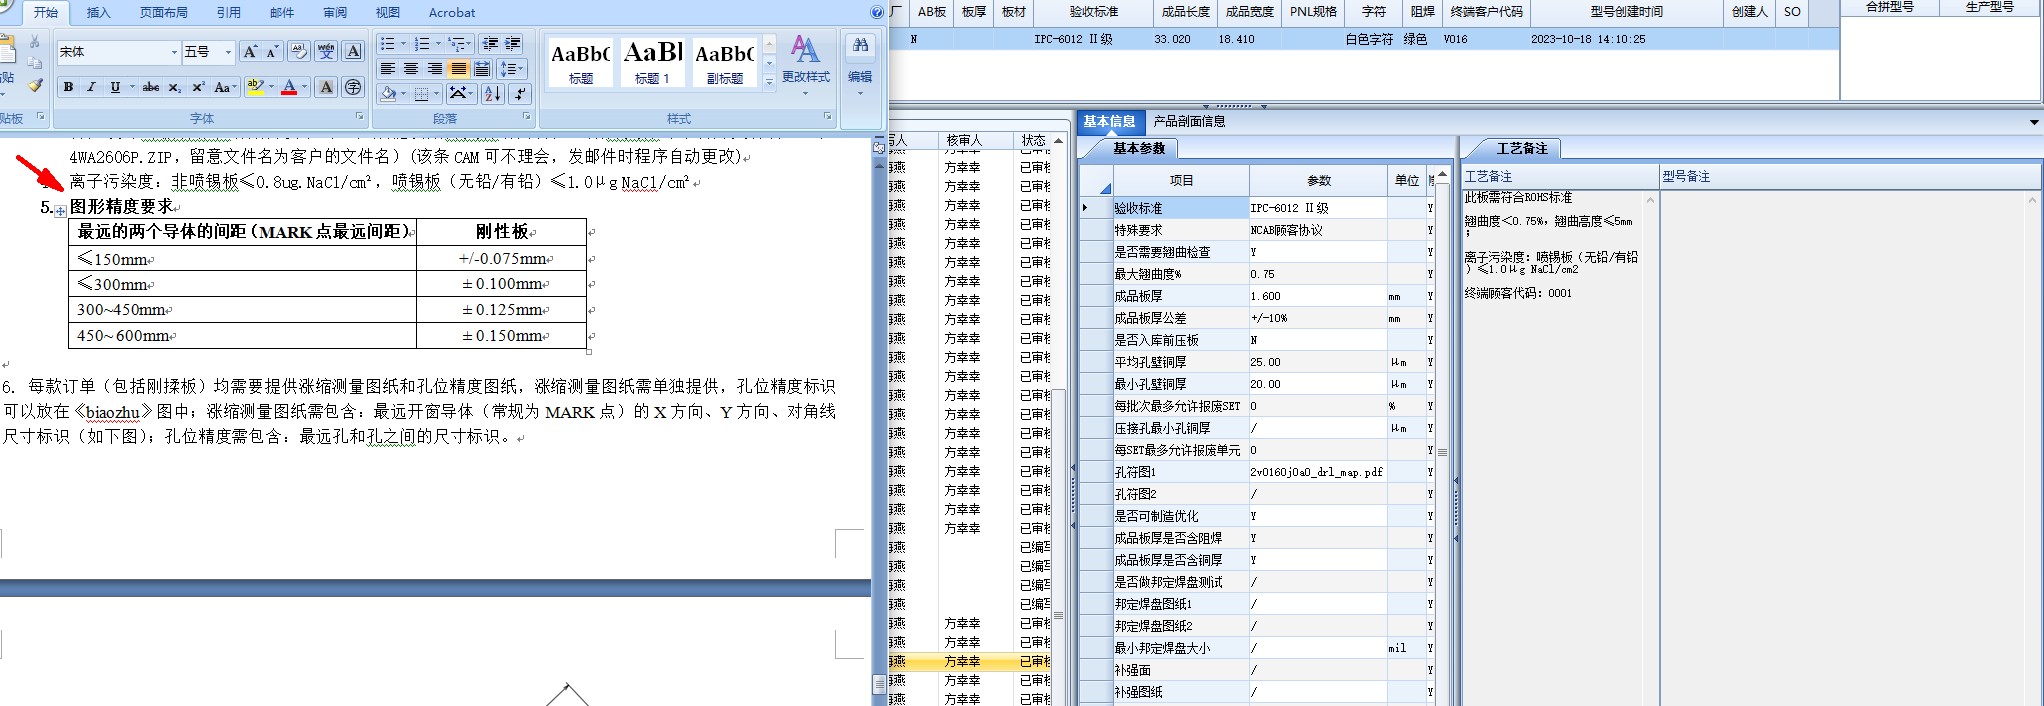Click the Distributed alignment icon
Viewport: 2044px width, 706px height.
482,69
